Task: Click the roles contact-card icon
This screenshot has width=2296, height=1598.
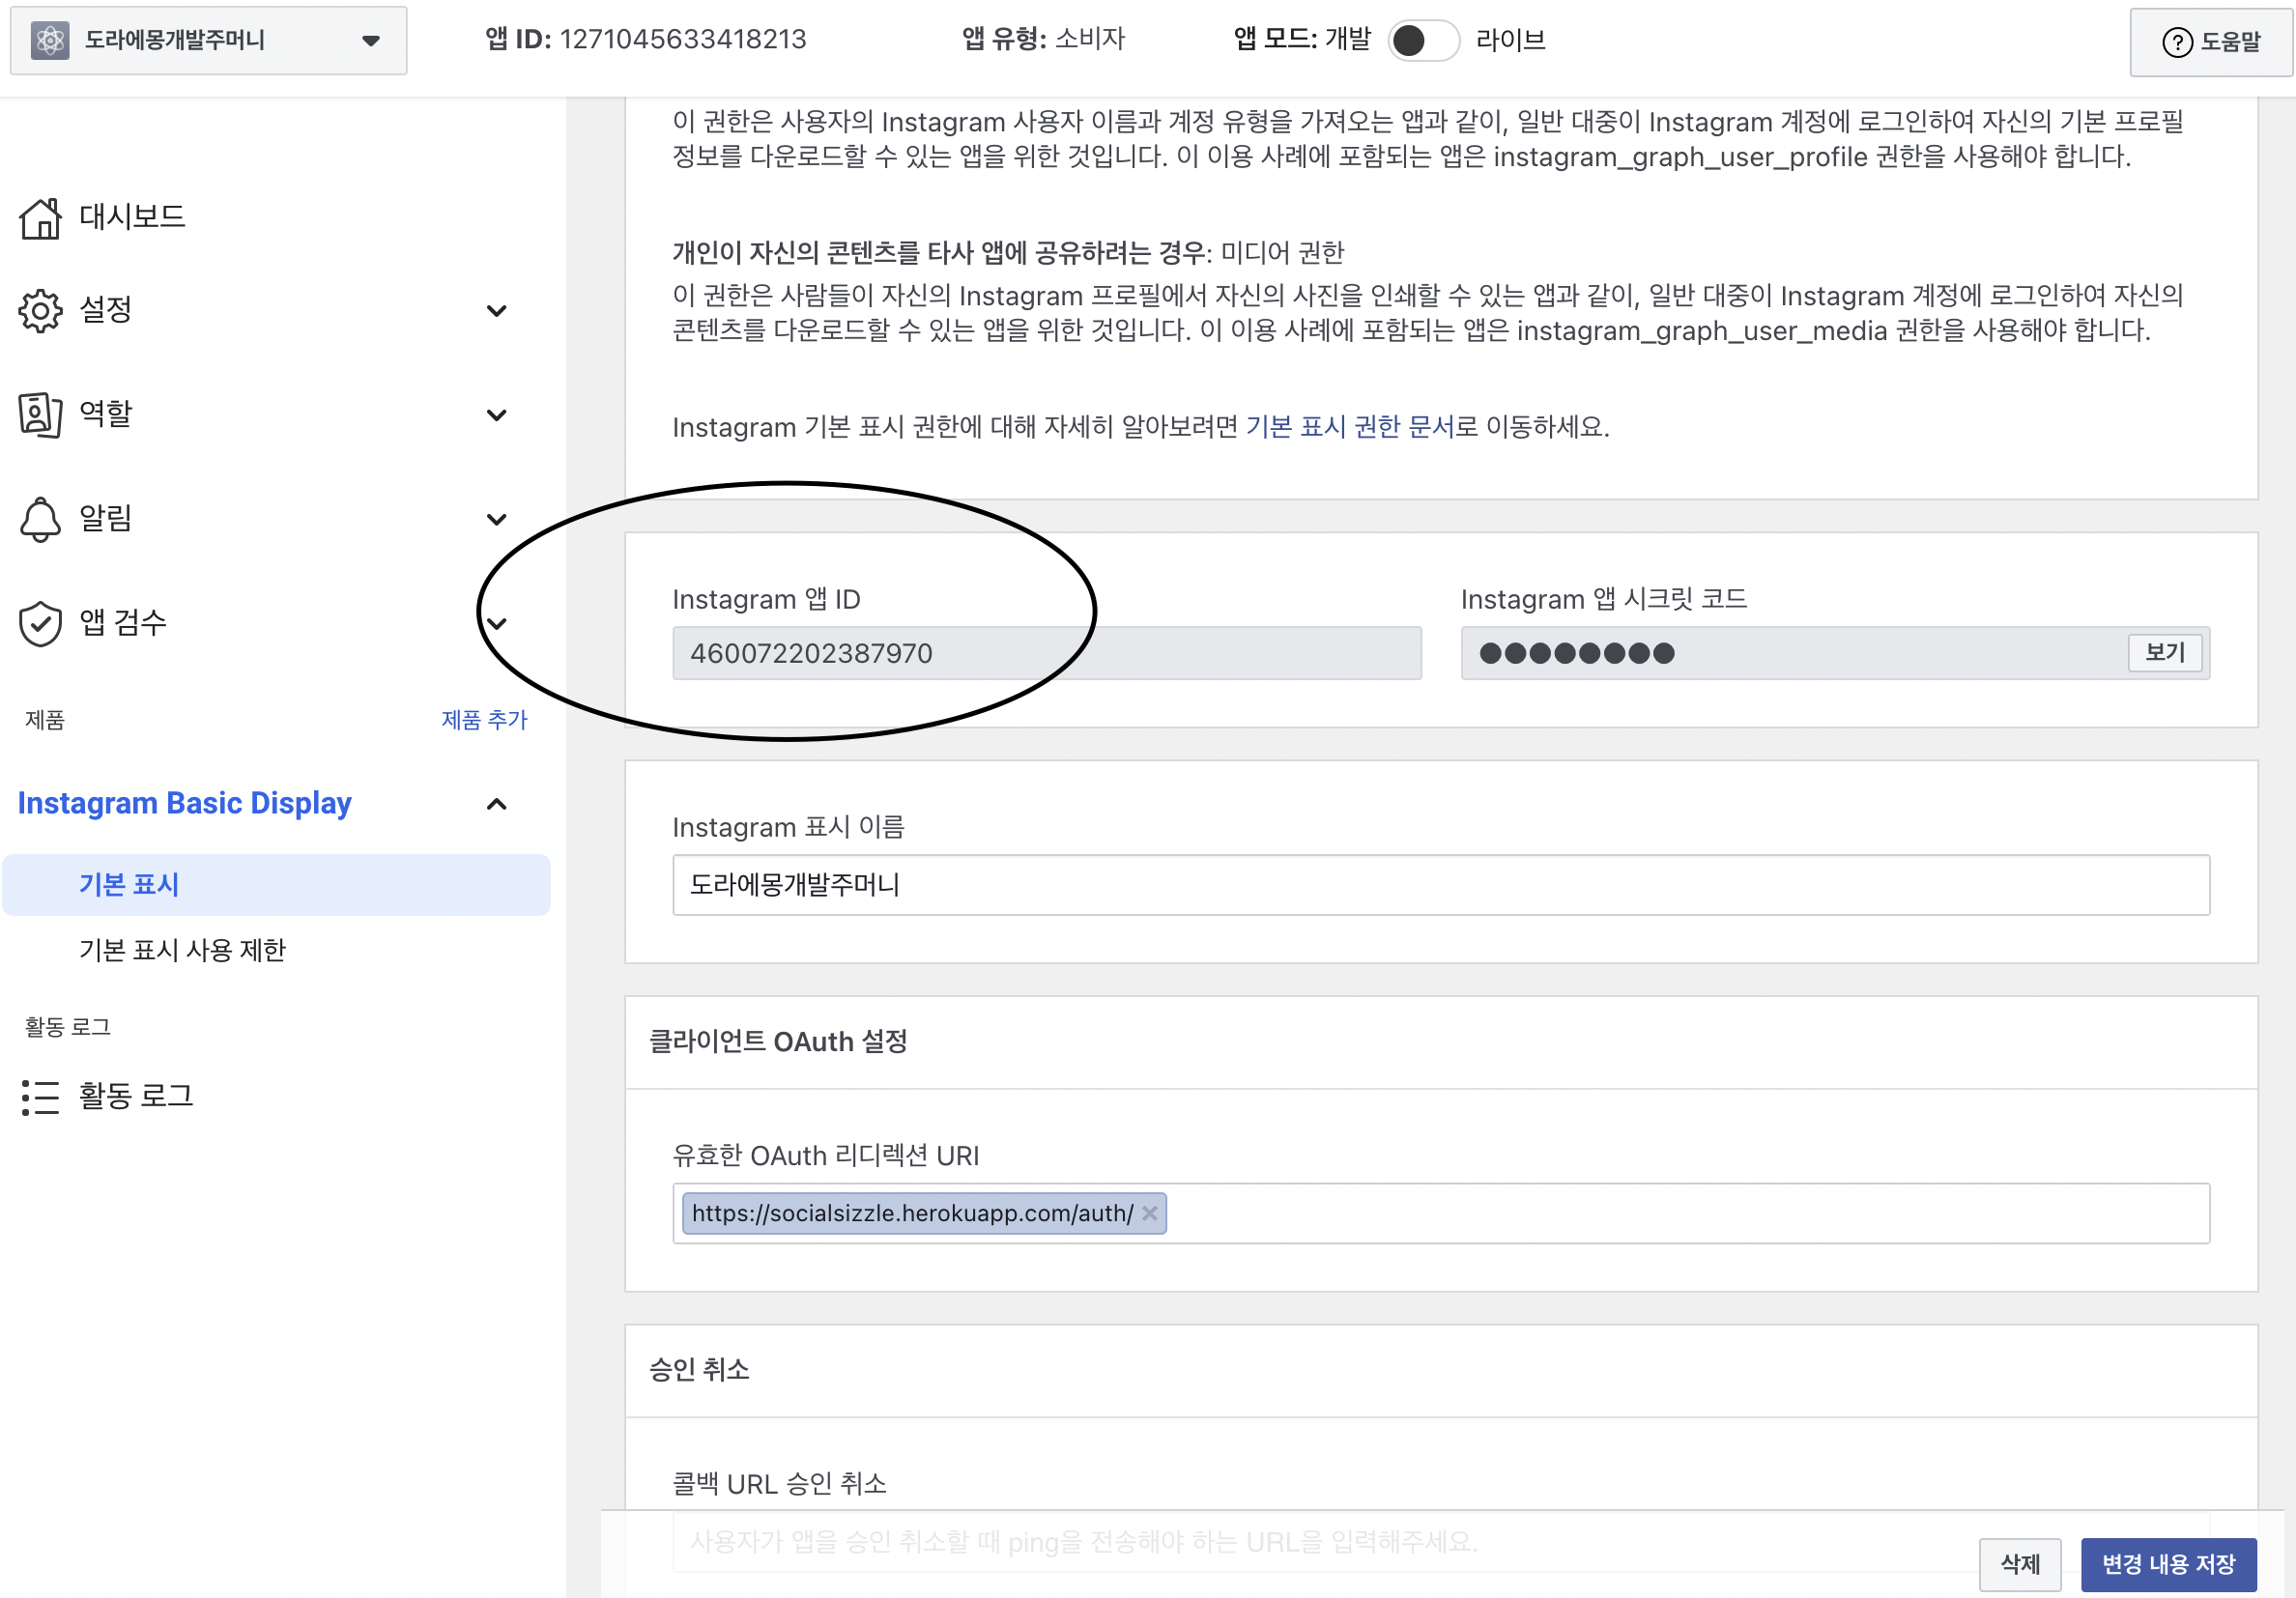Action: [40, 414]
